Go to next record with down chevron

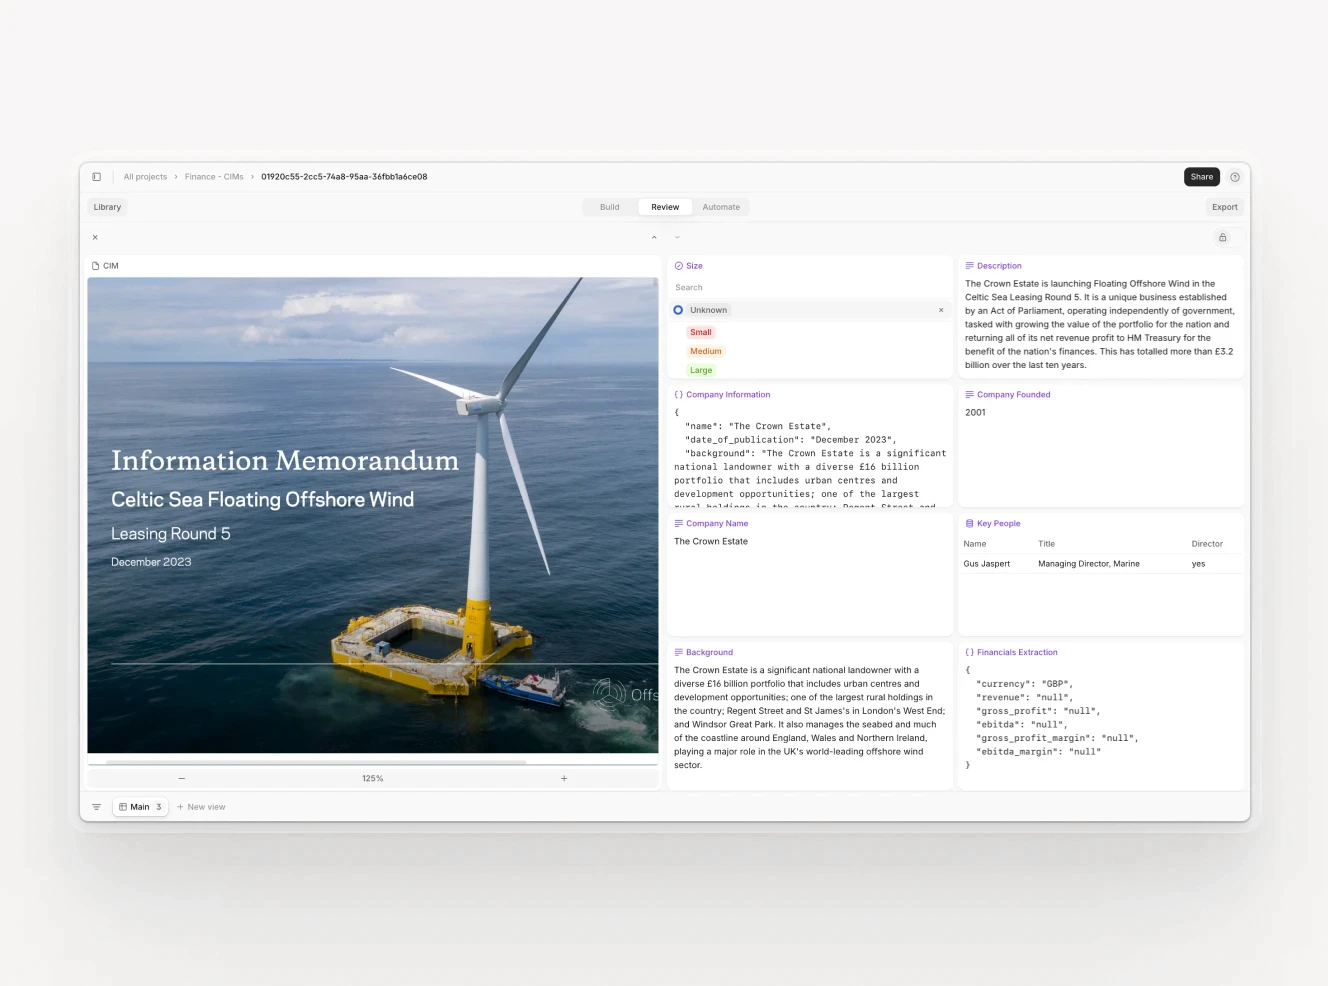(x=677, y=237)
